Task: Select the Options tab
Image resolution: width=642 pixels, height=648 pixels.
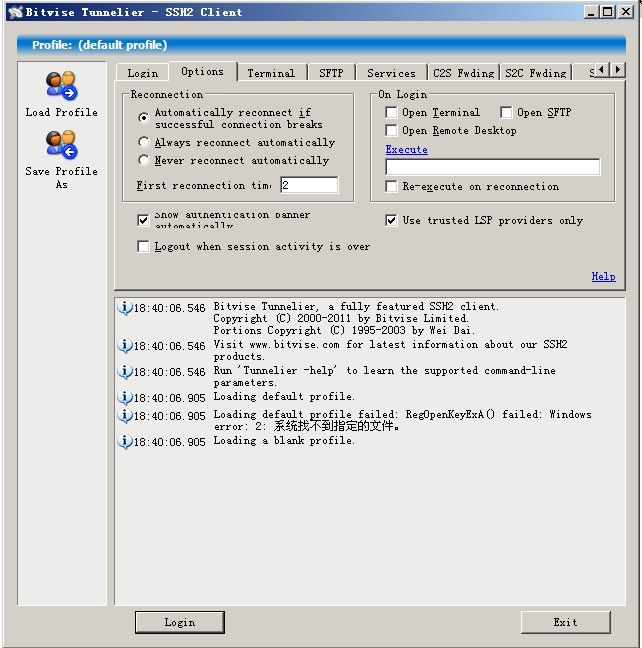Action: click(x=203, y=71)
